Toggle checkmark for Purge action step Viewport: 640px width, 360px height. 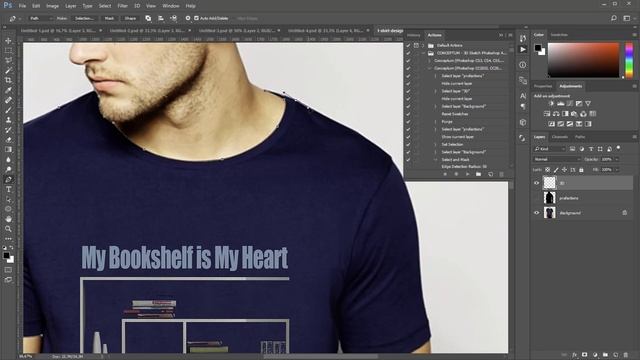[408, 122]
